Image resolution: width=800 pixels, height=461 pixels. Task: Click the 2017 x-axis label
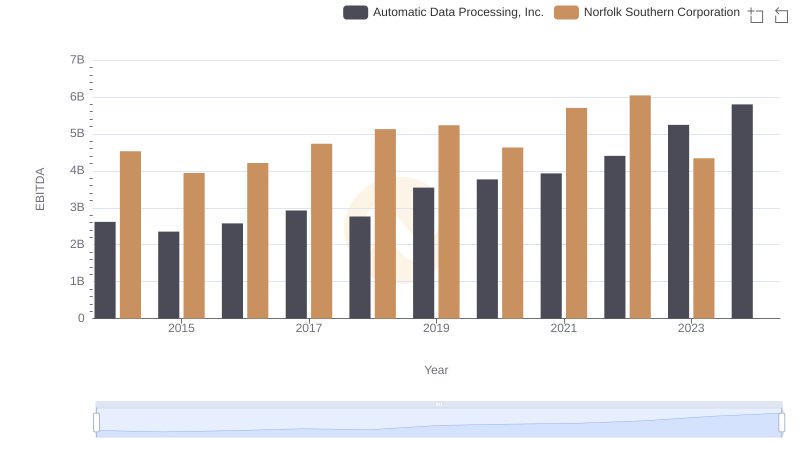[x=309, y=328]
